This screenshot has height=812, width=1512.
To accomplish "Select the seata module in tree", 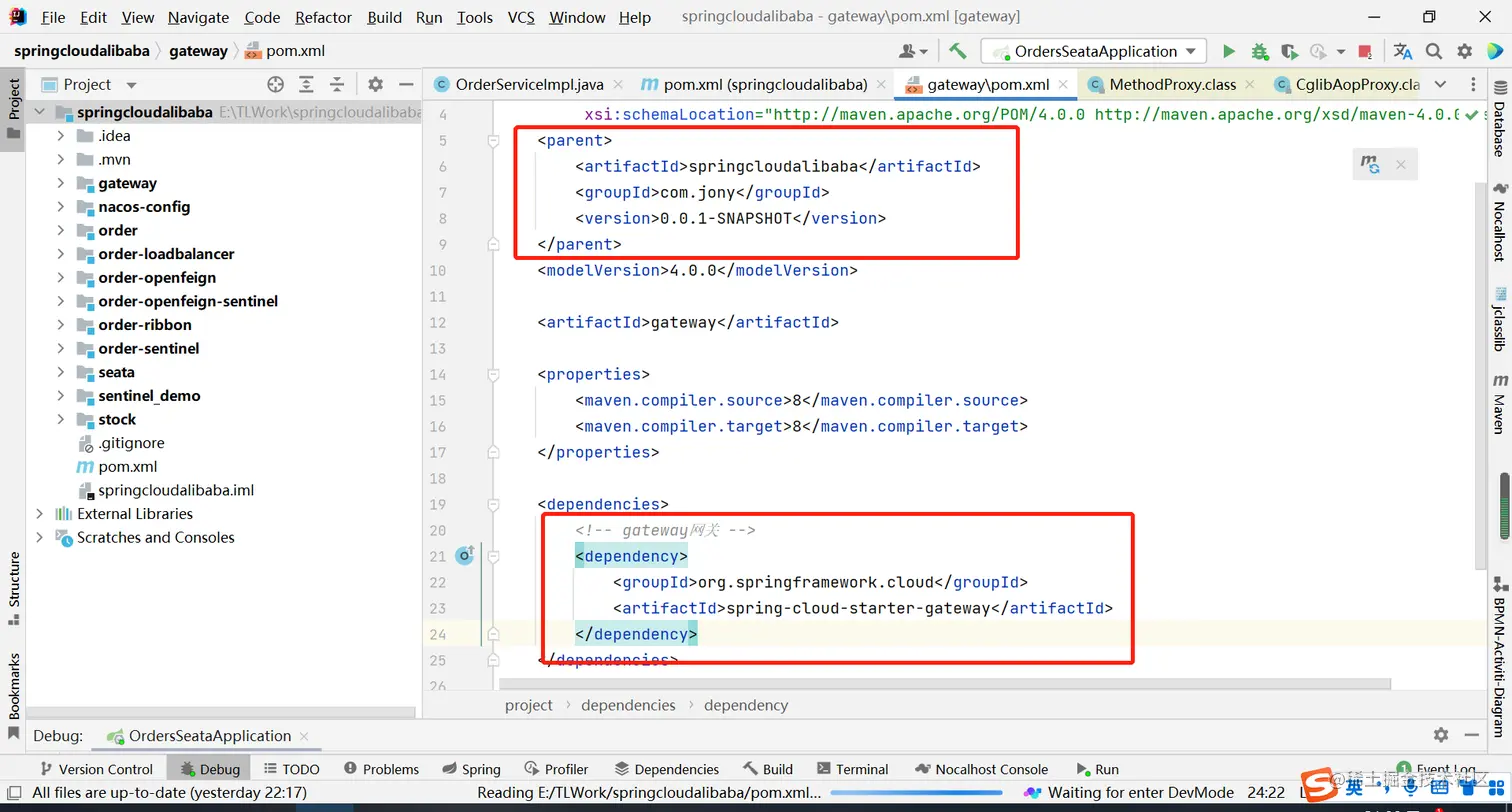I will click(x=116, y=372).
